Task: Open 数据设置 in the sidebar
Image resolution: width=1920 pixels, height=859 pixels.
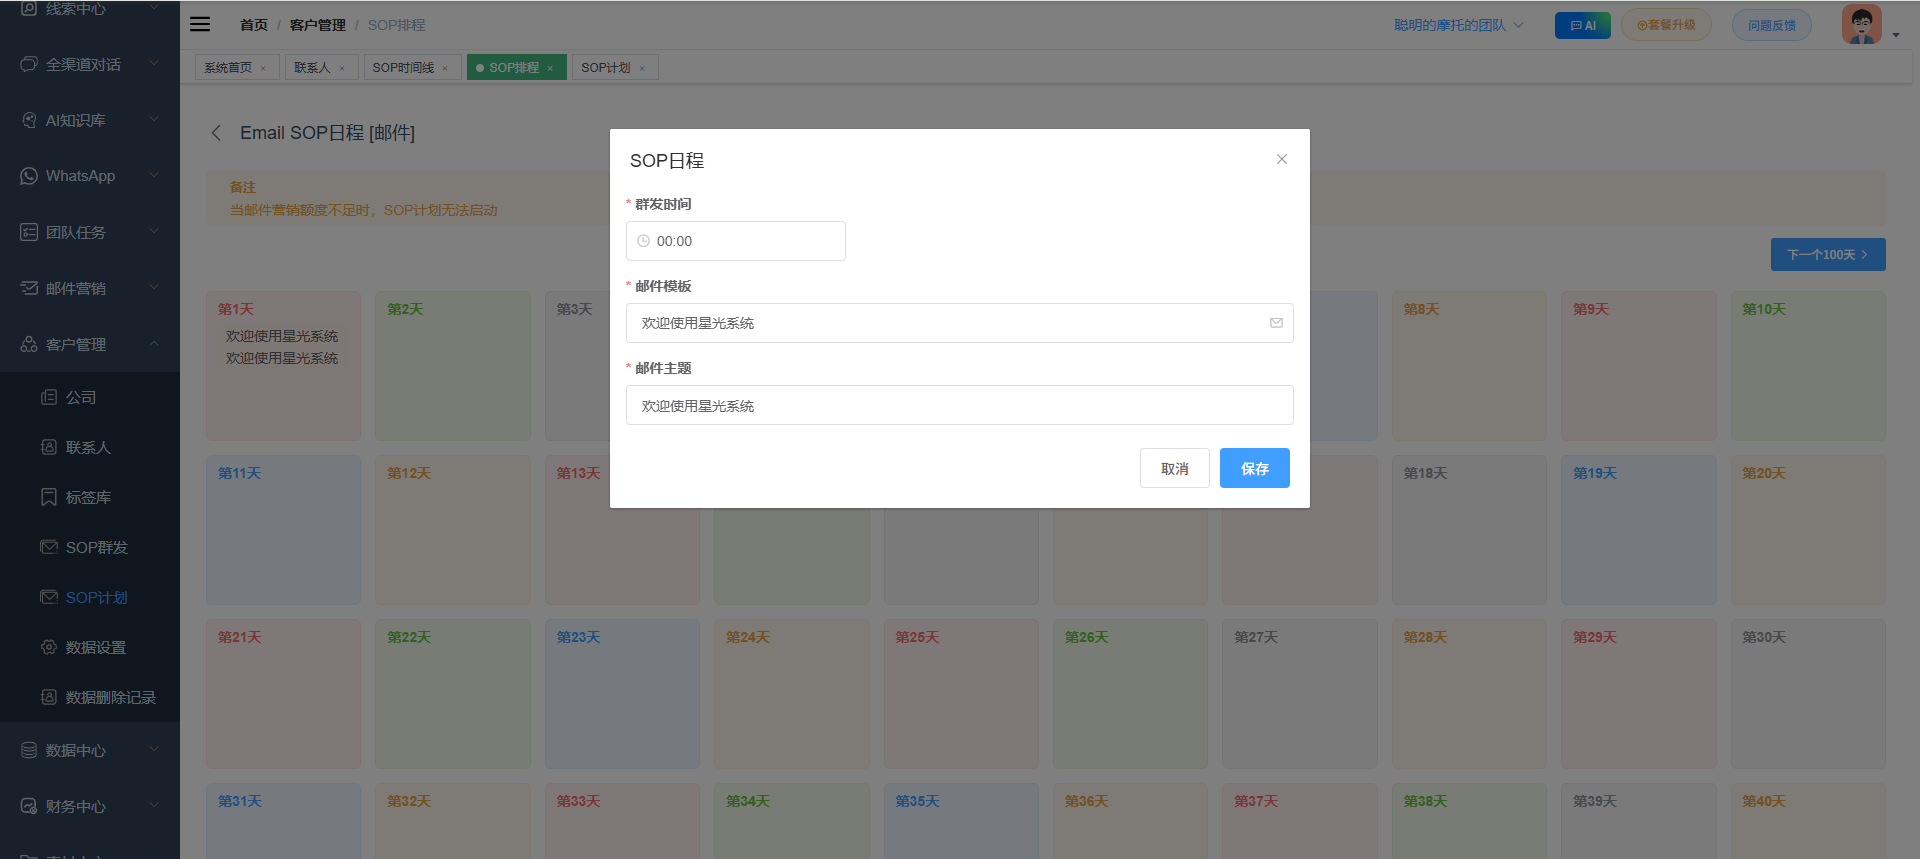Action: click(x=90, y=647)
